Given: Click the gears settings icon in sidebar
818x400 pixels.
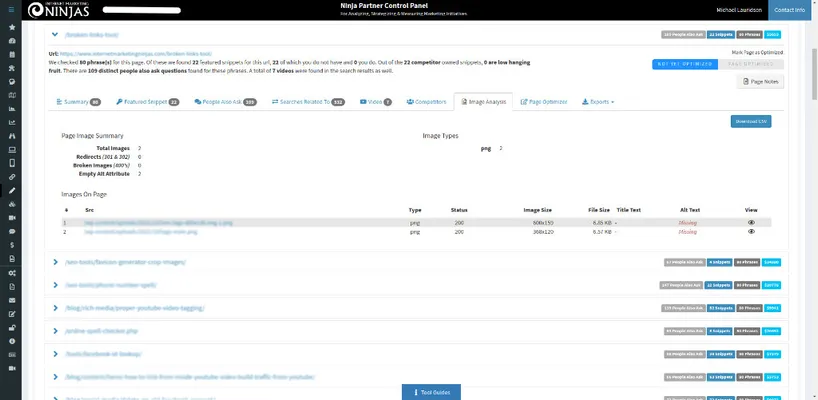Looking at the screenshot, I should click(11, 272).
